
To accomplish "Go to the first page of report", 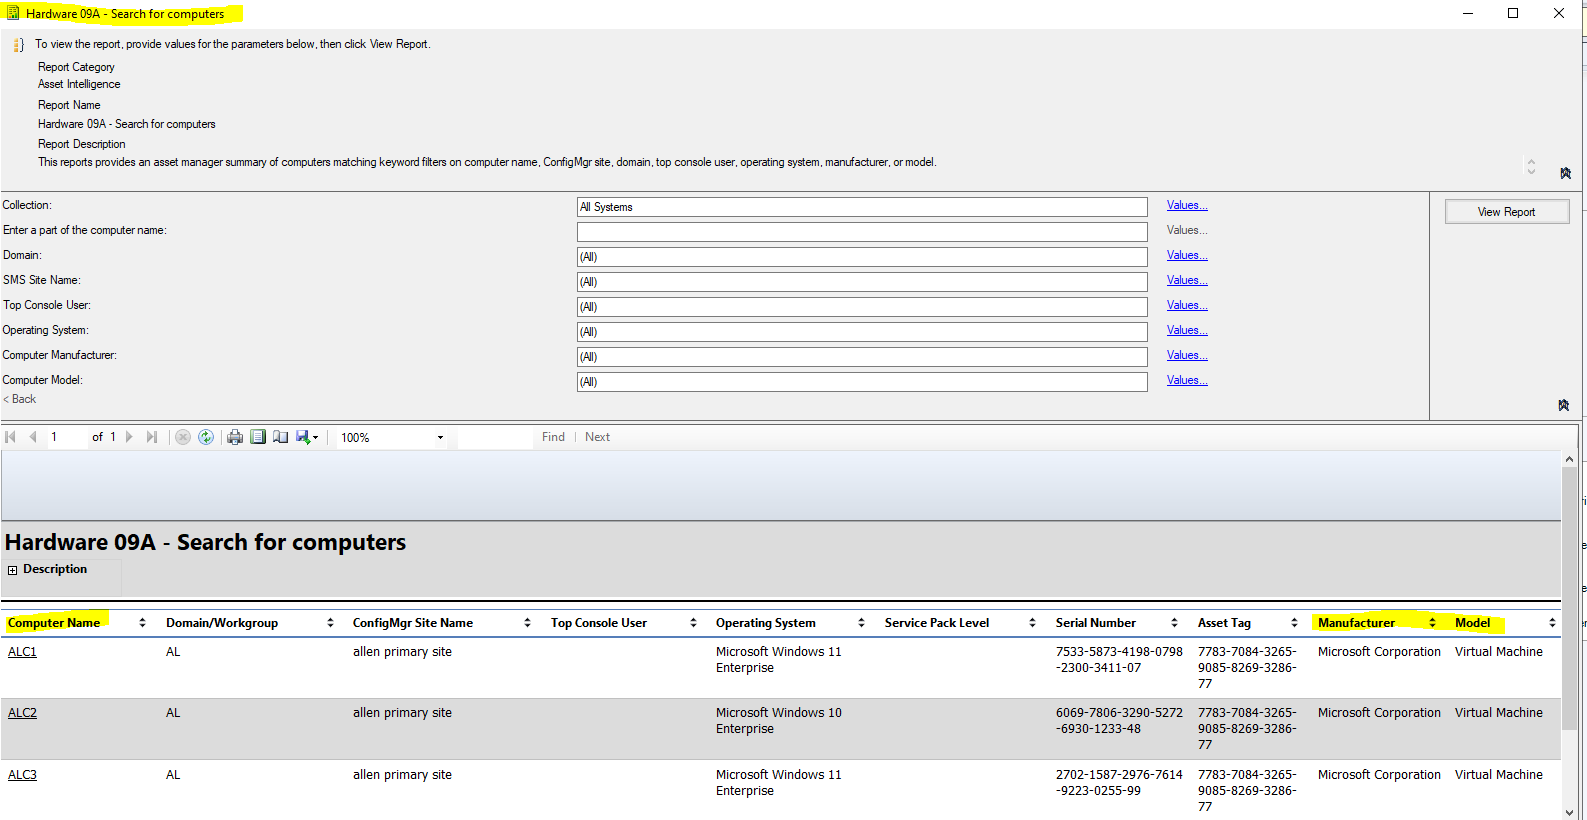I will [x=11, y=437].
